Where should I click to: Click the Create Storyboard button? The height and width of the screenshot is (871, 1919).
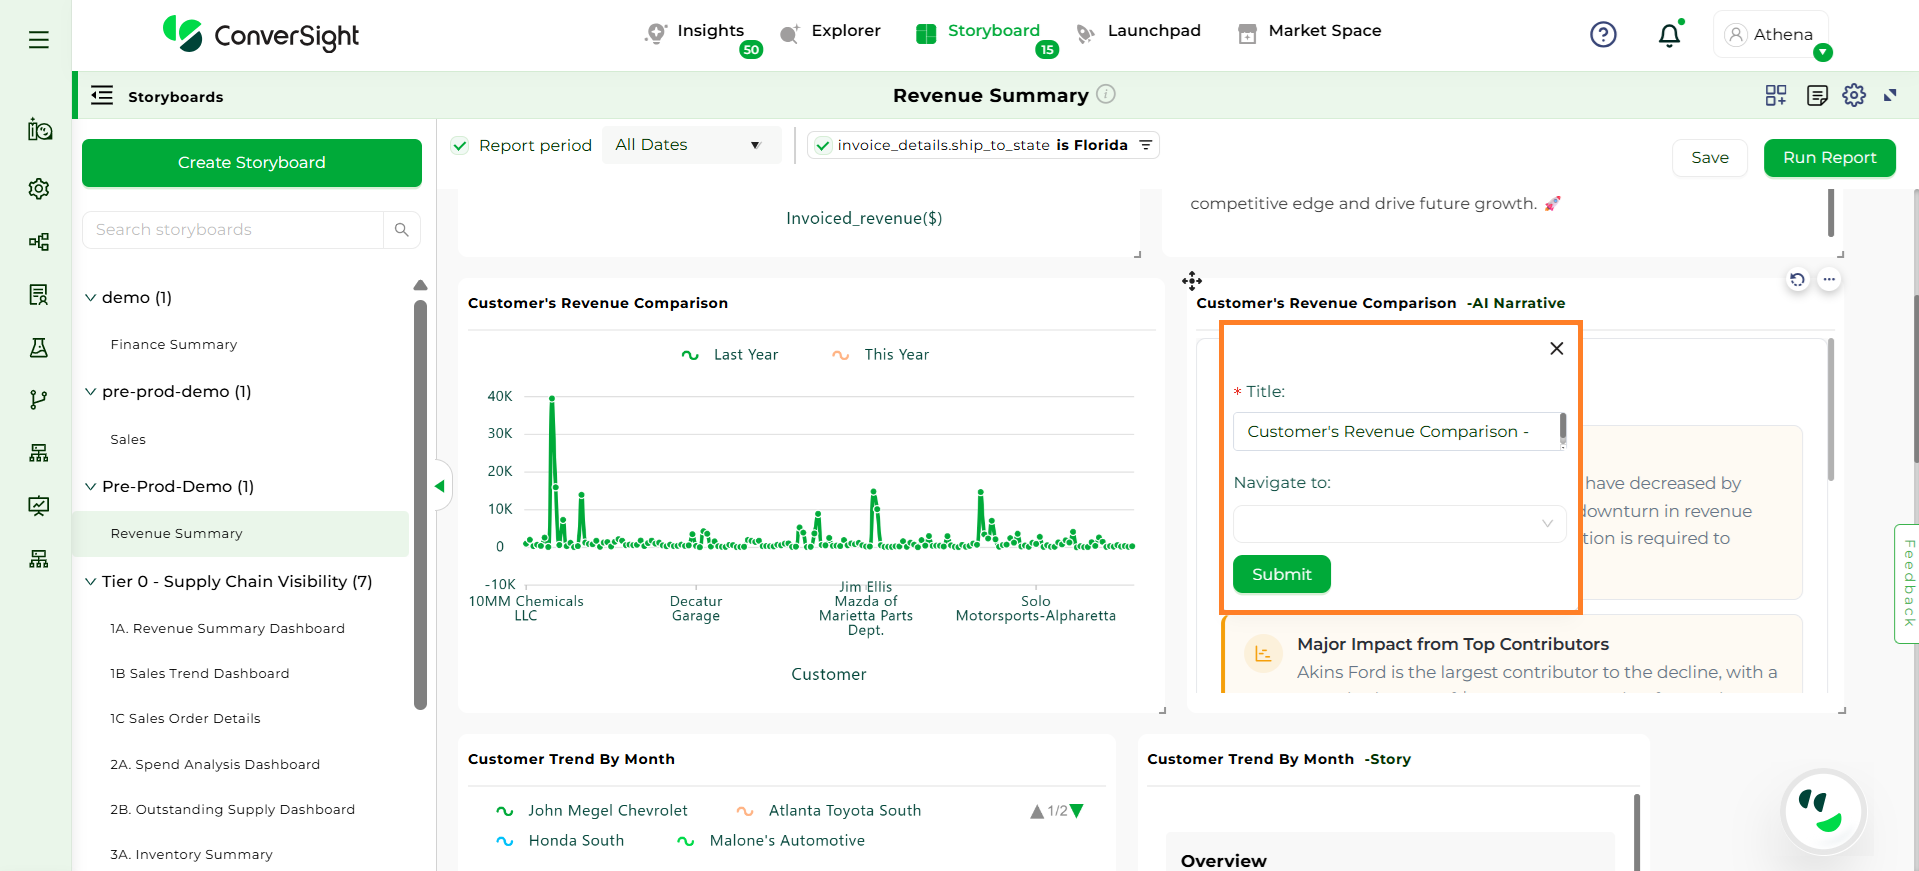[252, 163]
